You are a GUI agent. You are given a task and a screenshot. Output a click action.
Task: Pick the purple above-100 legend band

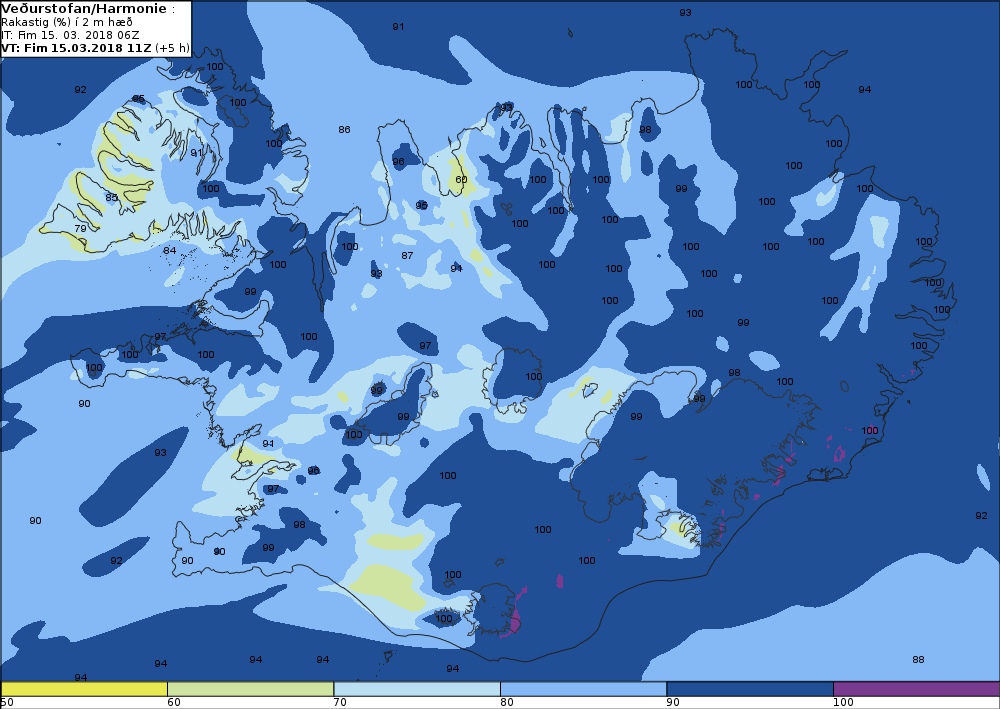916,689
